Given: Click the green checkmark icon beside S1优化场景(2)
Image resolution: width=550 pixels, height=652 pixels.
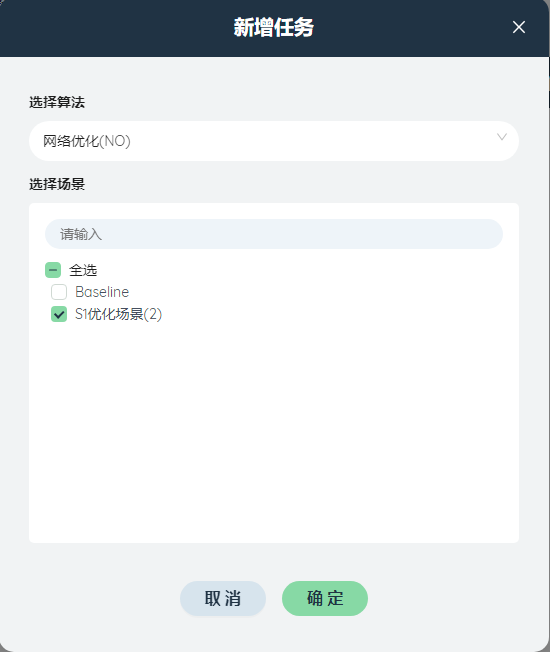Looking at the screenshot, I should 59,314.
